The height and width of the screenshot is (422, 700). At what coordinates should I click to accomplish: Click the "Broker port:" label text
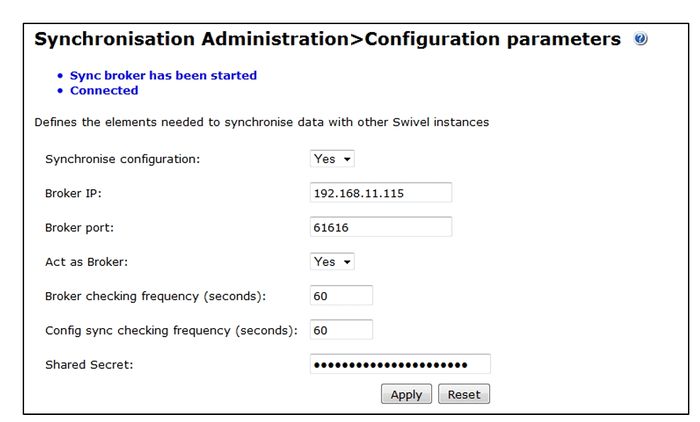pos(80,228)
